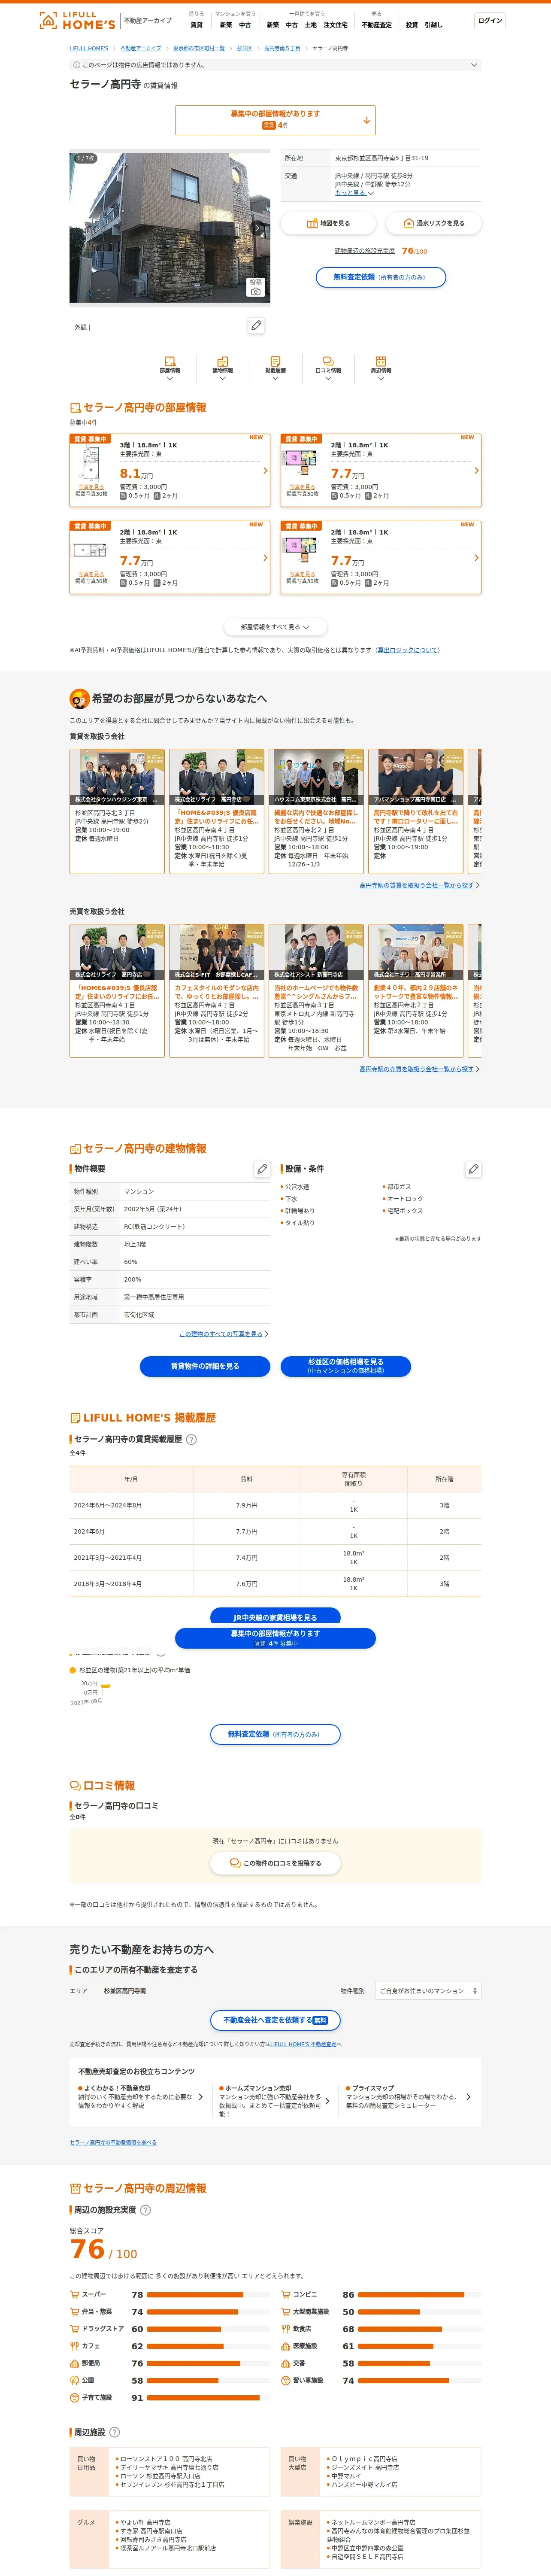
Task: Click 賃貸物件の詳細を見る blue button
Action: [205, 1366]
